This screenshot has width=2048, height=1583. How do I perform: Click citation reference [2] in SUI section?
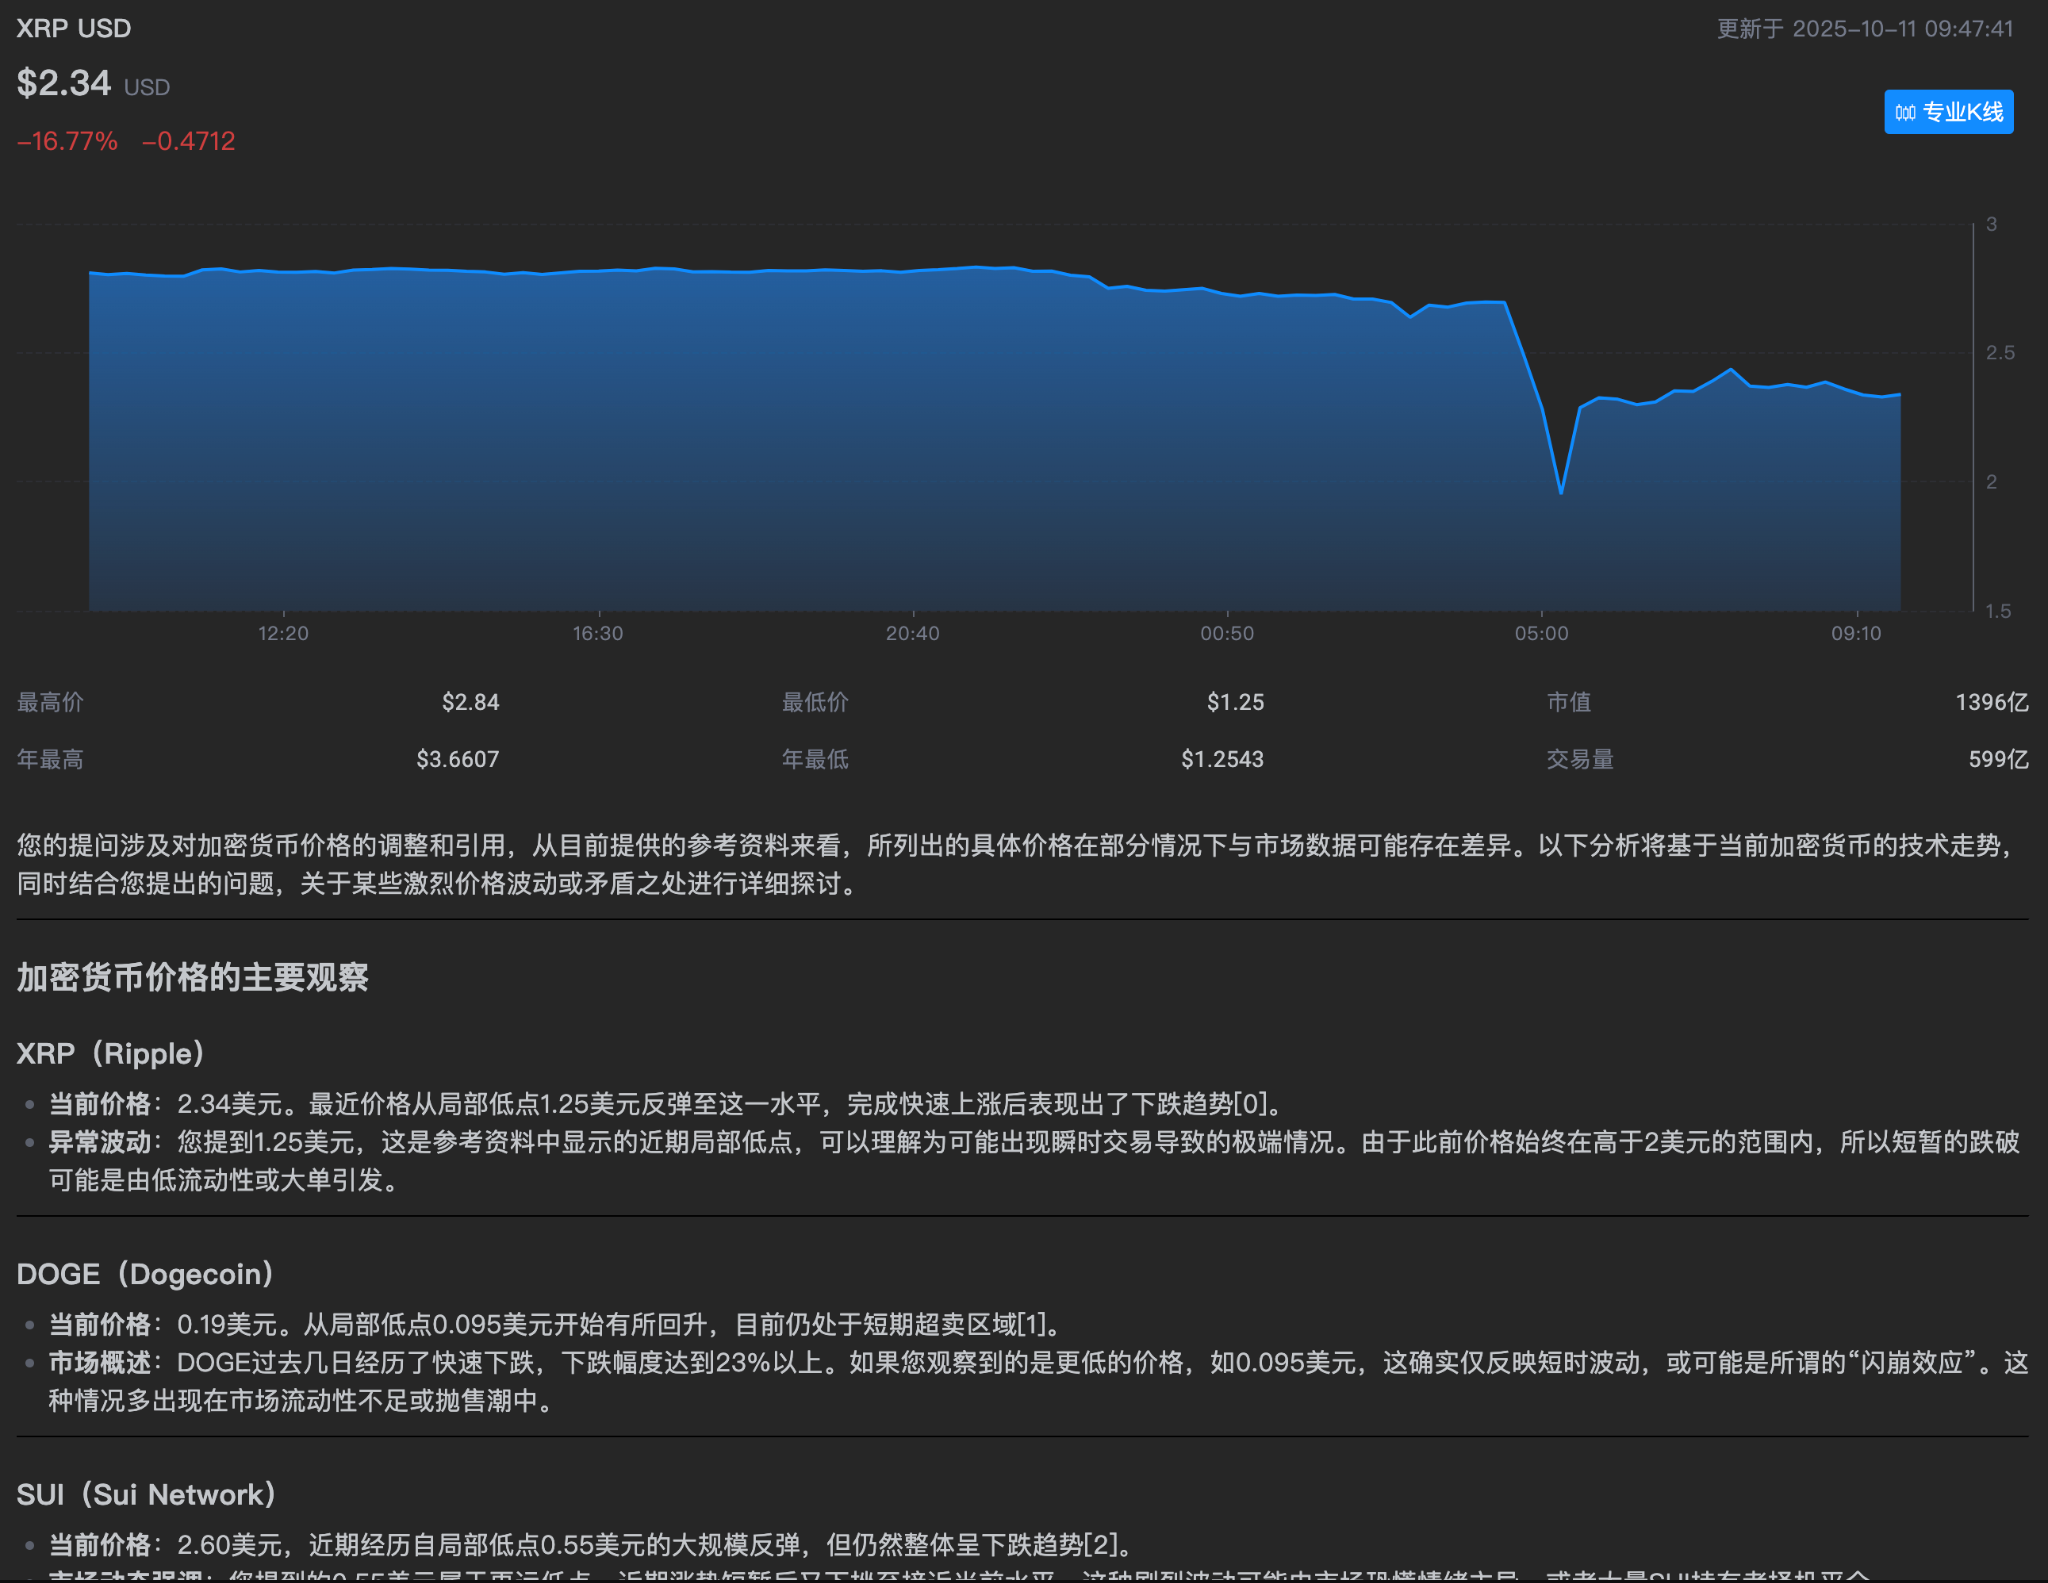[x=1102, y=1545]
